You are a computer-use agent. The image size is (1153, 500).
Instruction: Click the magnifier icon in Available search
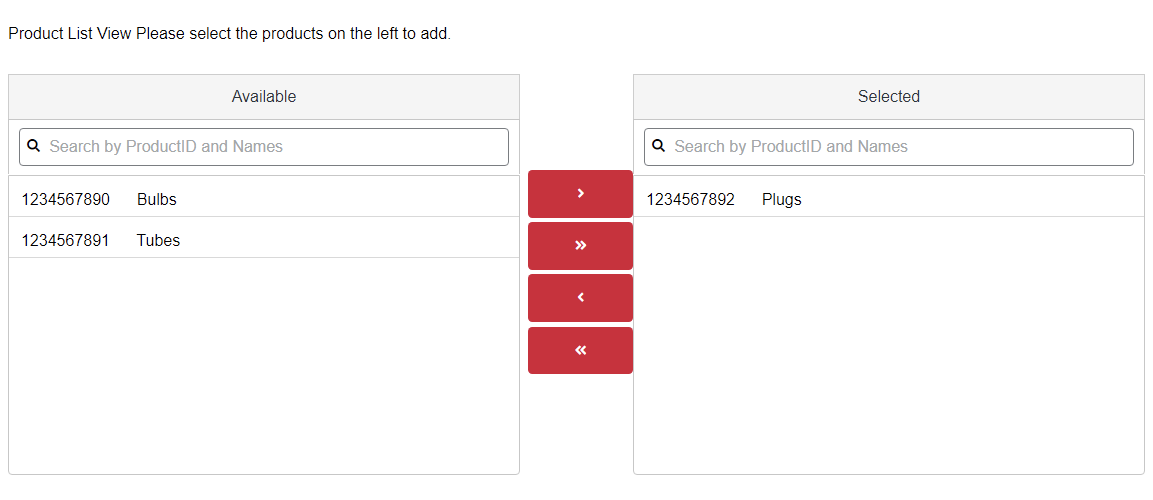33,146
